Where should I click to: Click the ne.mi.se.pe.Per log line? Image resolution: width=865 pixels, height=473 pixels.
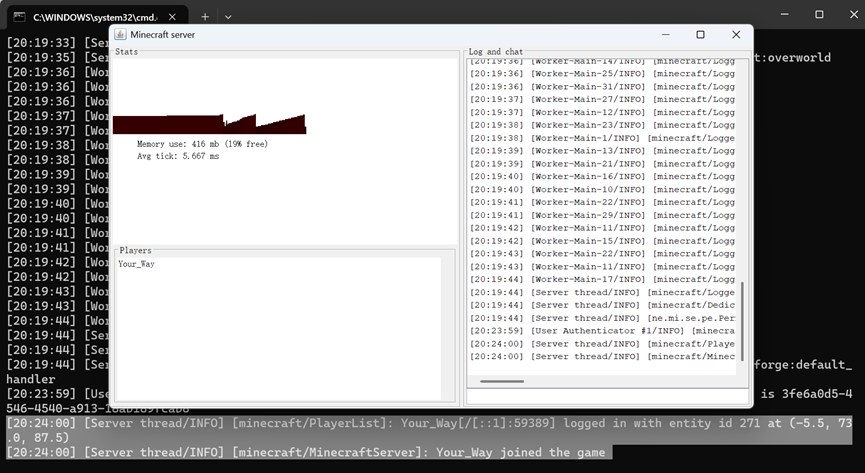[x=602, y=318]
